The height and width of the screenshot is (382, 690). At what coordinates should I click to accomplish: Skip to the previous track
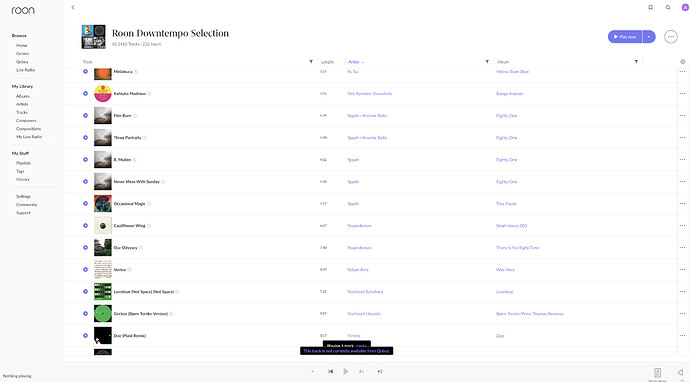[x=330, y=371]
